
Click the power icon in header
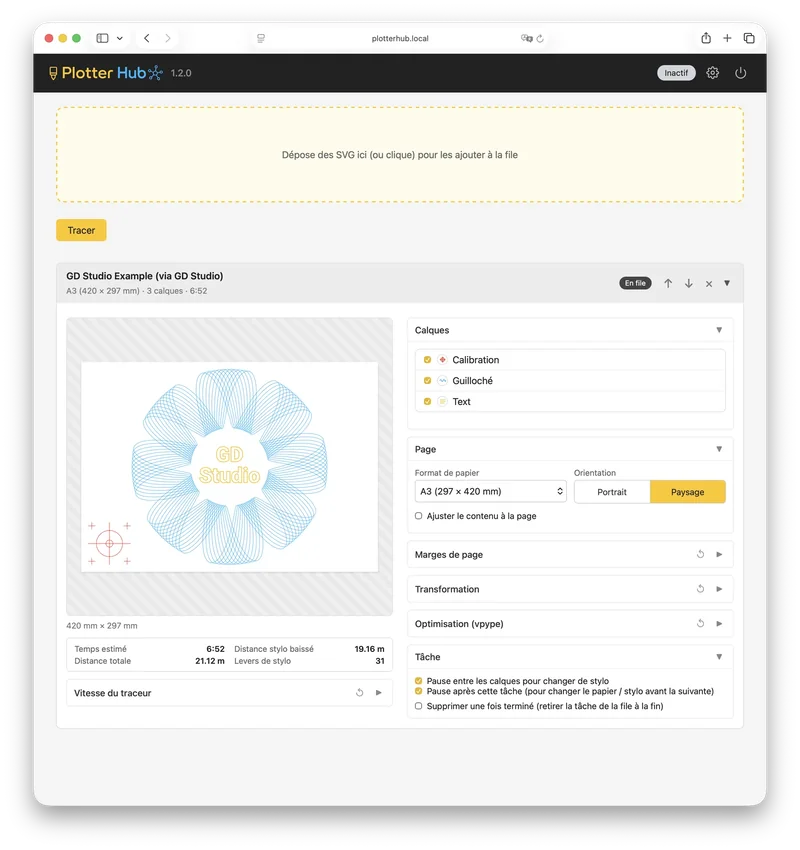740,73
